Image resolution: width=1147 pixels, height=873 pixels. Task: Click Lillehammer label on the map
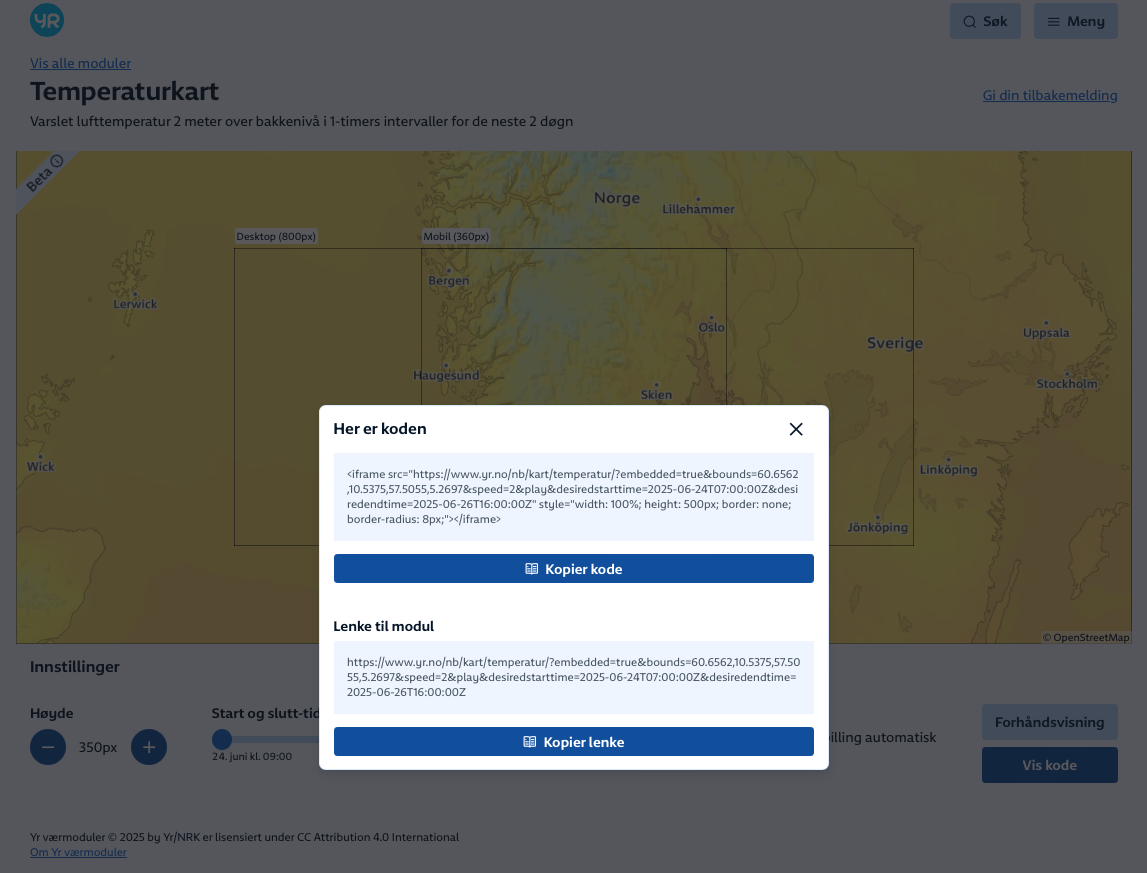698,209
